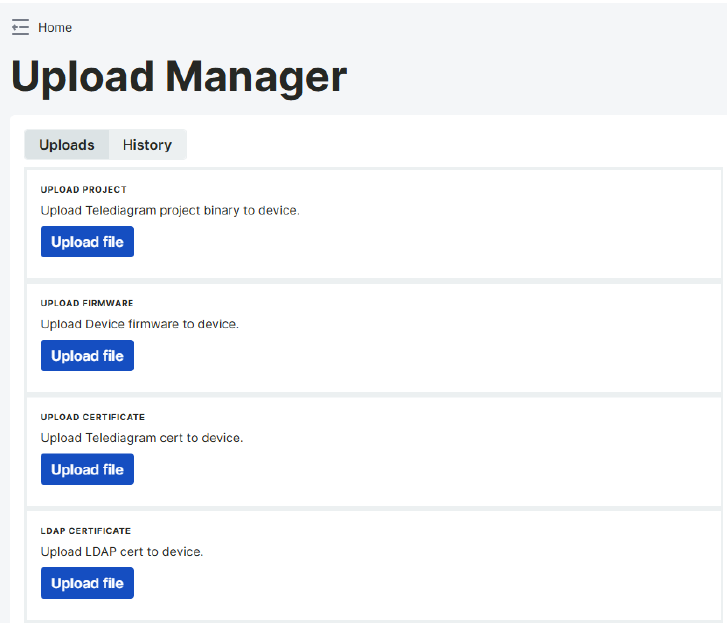Switch to the History tab
727x624 pixels.
point(147,145)
